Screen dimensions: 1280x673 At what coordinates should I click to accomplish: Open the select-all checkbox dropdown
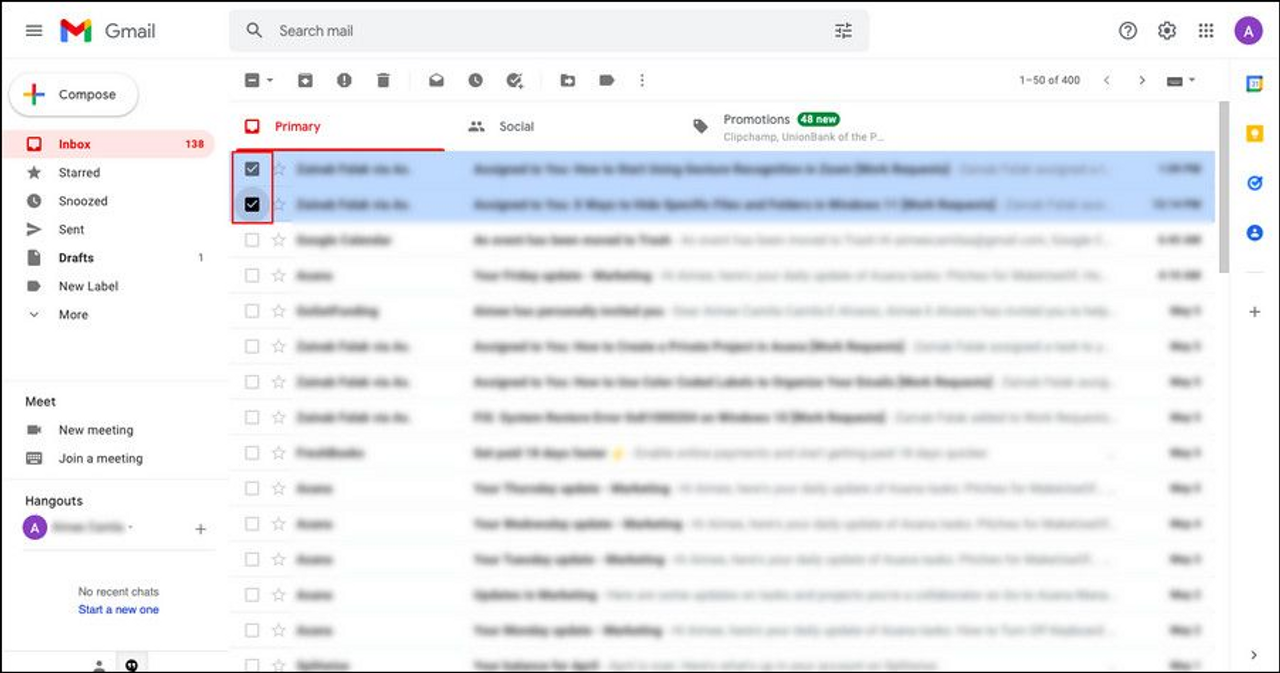(271, 81)
